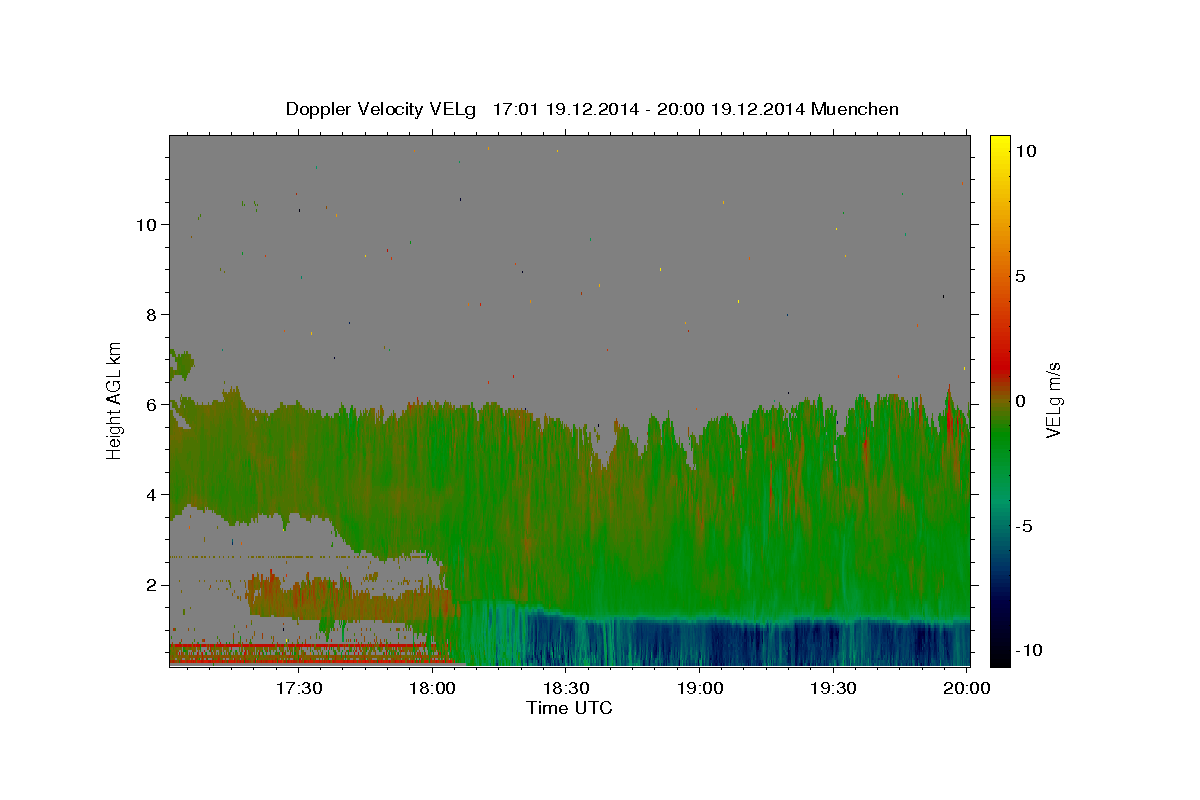Click the 'Time UTC' axis label

569,708
